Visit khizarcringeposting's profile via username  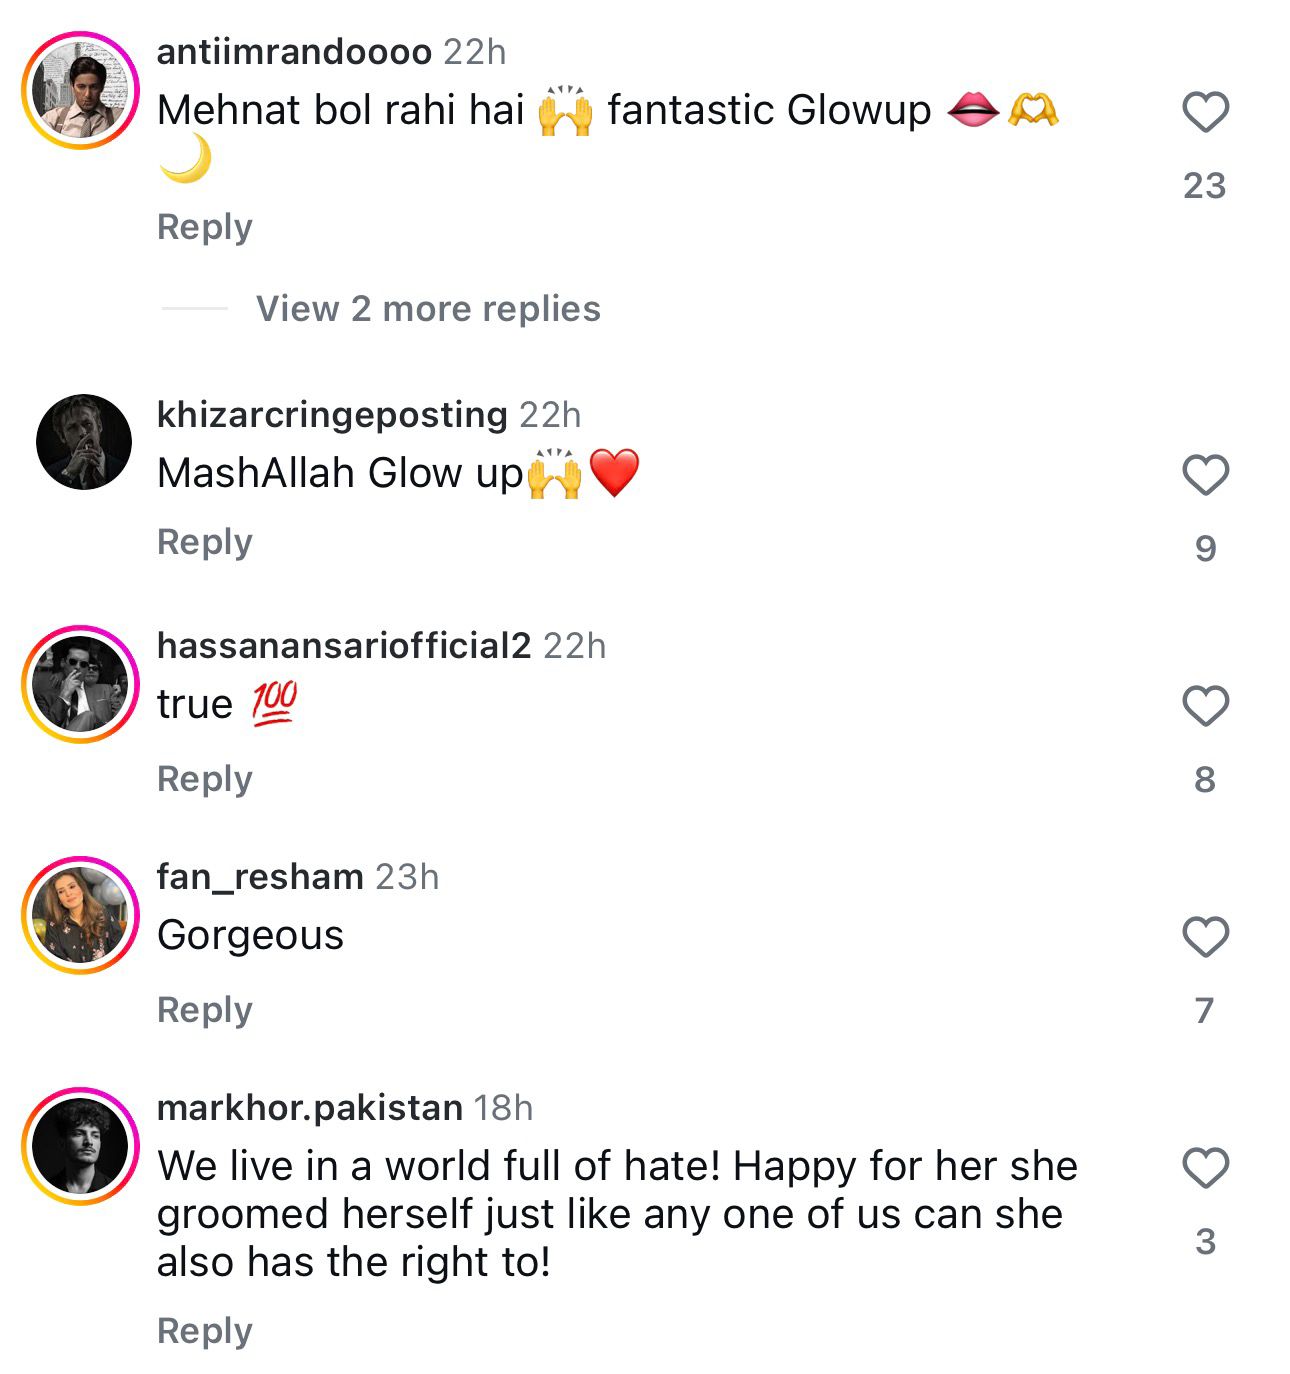[x=332, y=414]
